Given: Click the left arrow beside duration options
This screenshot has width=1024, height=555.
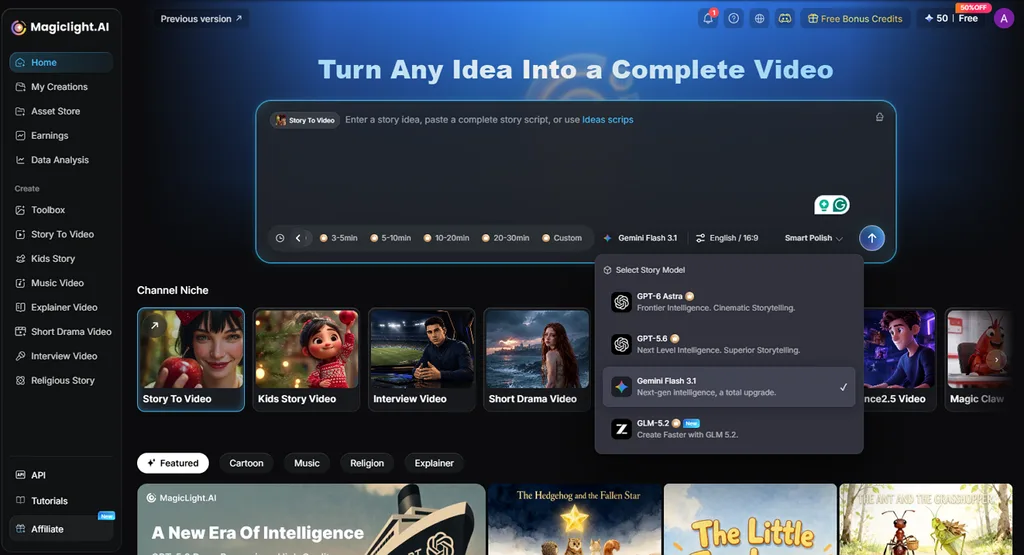Looking at the screenshot, I should 299,238.
